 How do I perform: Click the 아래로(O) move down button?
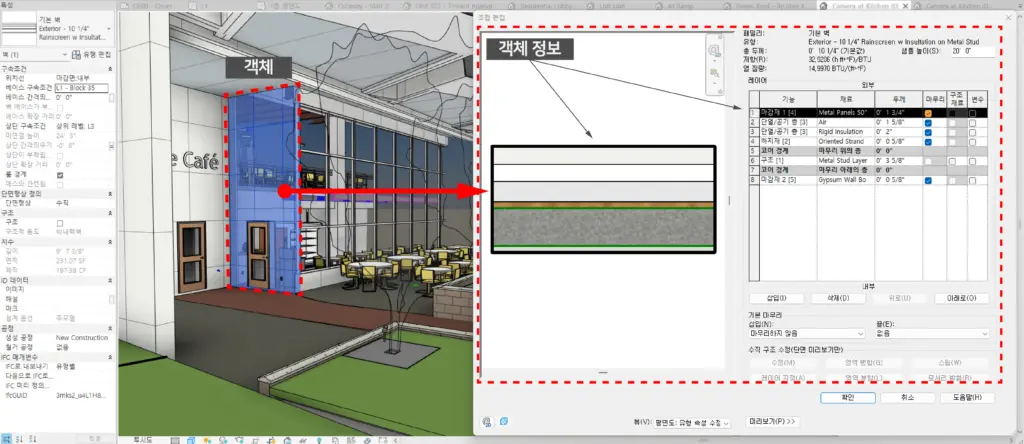(x=961, y=298)
